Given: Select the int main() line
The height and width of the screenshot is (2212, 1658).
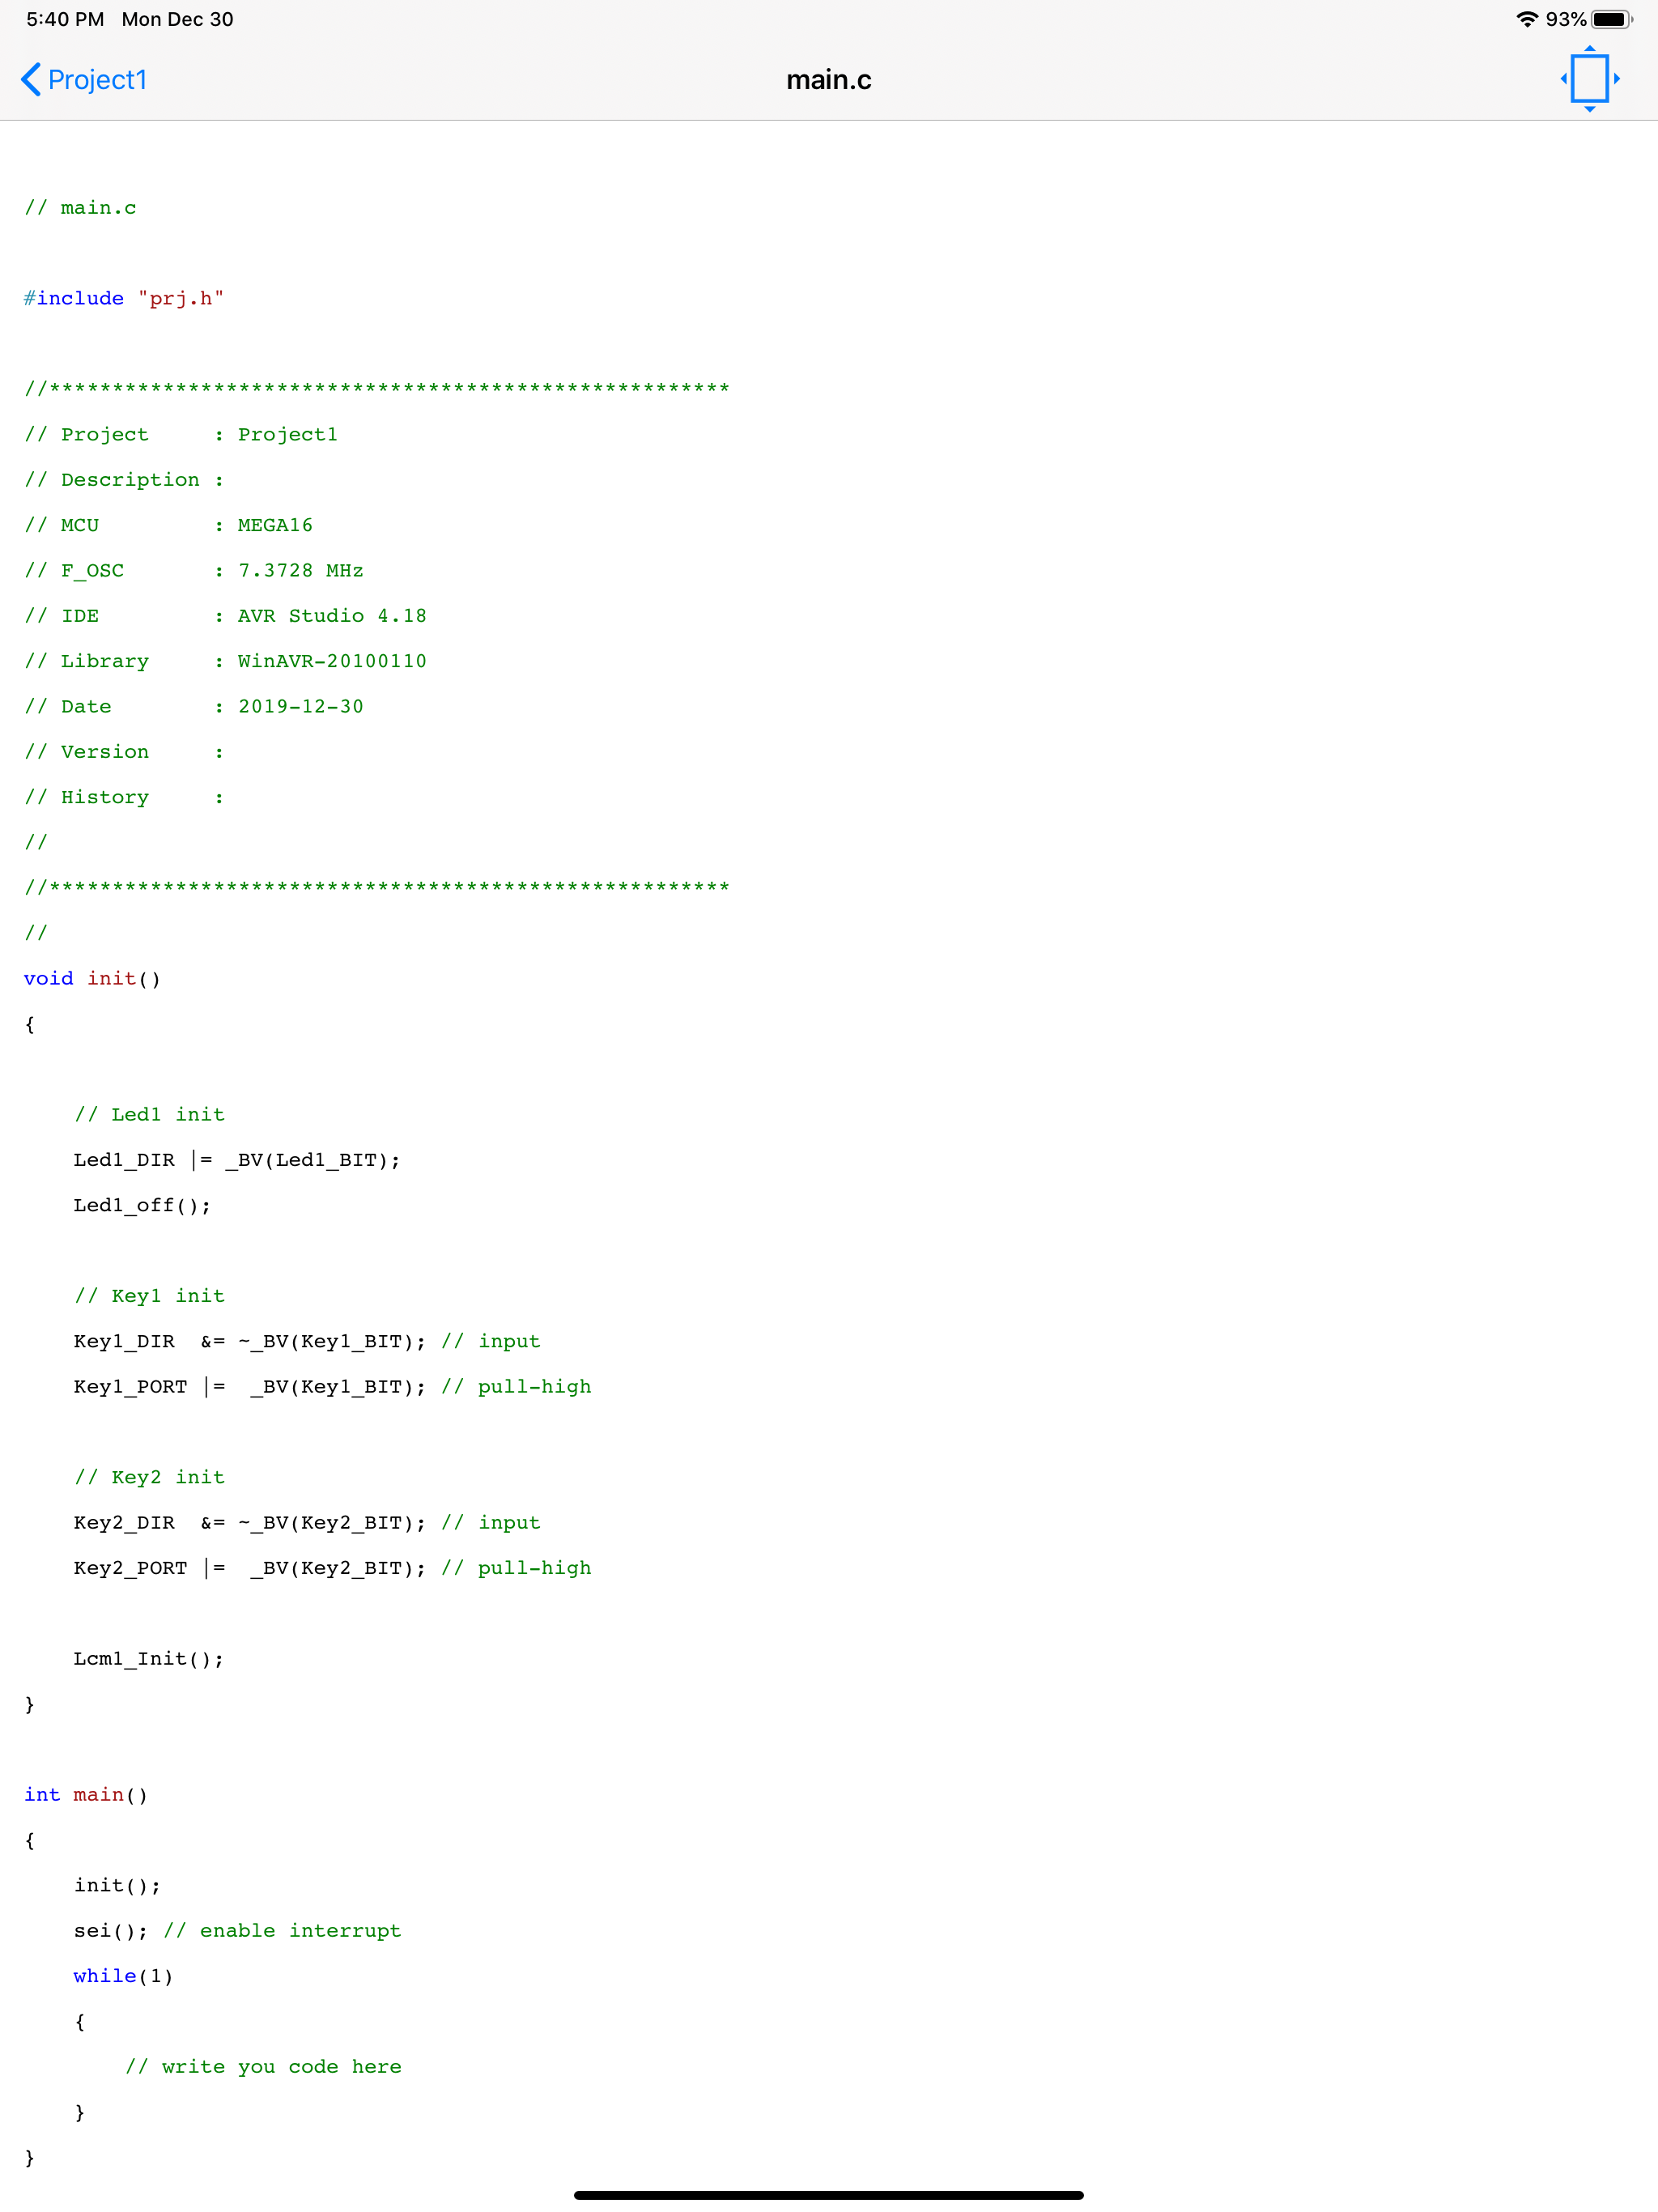Looking at the screenshot, I should tap(85, 1794).
